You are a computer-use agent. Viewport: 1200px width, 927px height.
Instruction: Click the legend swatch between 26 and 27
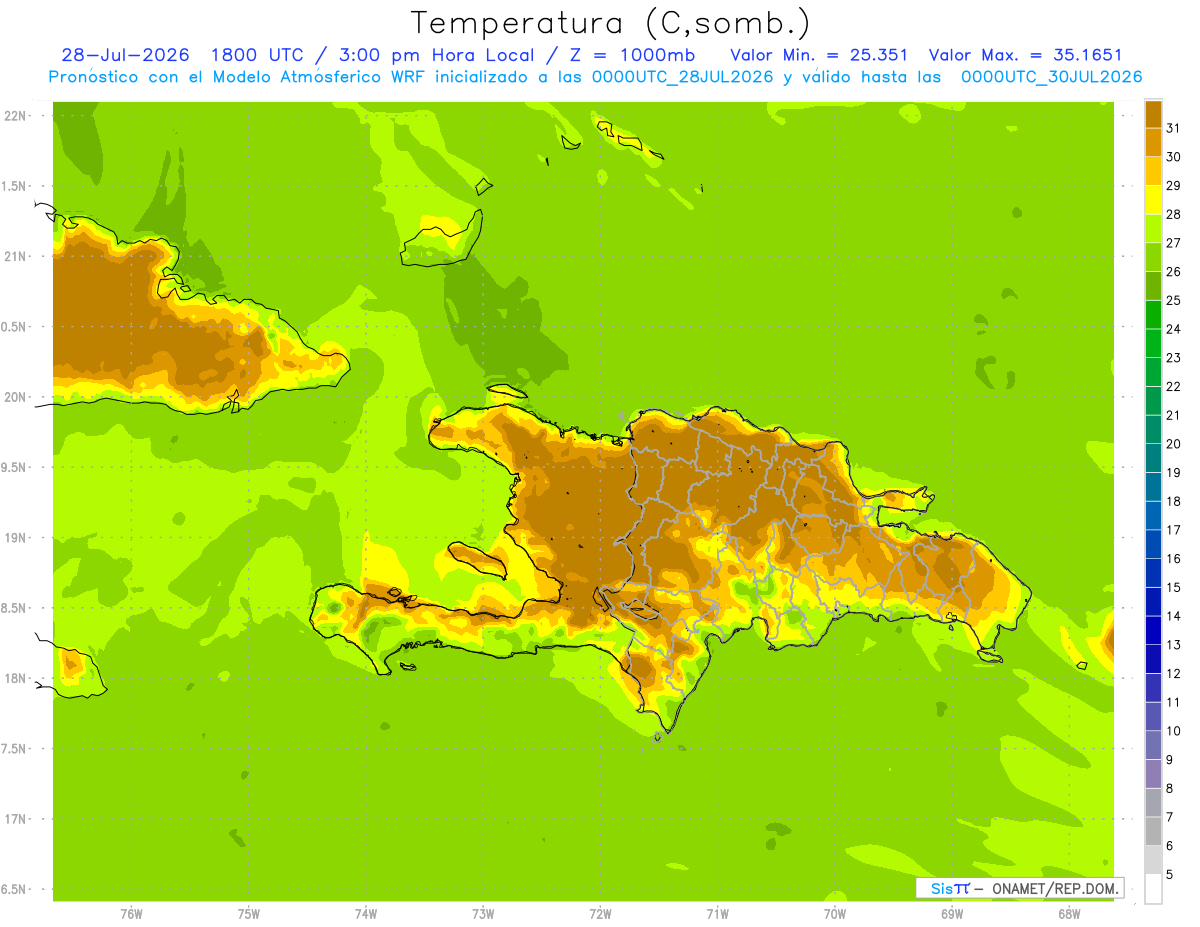(x=1153, y=257)
